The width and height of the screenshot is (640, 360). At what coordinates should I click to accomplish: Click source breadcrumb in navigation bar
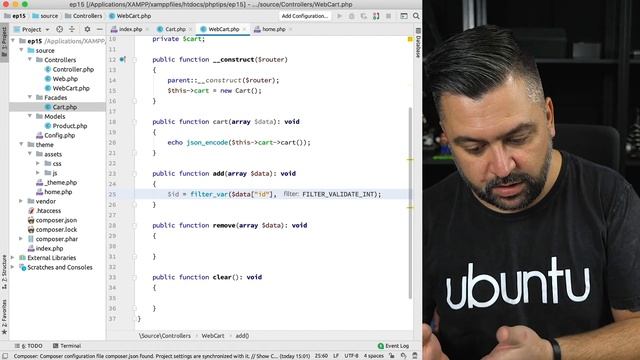[x=45, y=16]
